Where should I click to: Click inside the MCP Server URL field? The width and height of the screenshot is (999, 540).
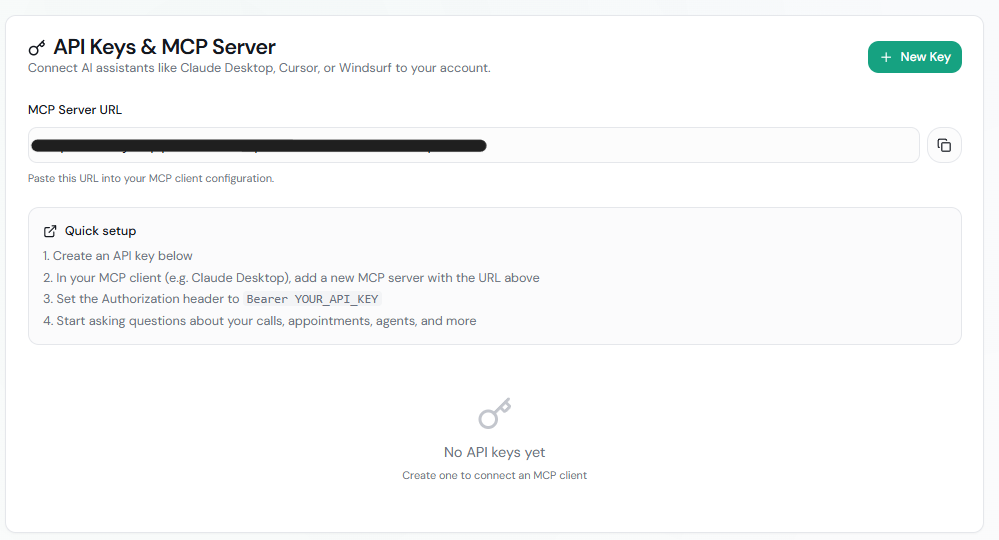[x=700, y=145]
